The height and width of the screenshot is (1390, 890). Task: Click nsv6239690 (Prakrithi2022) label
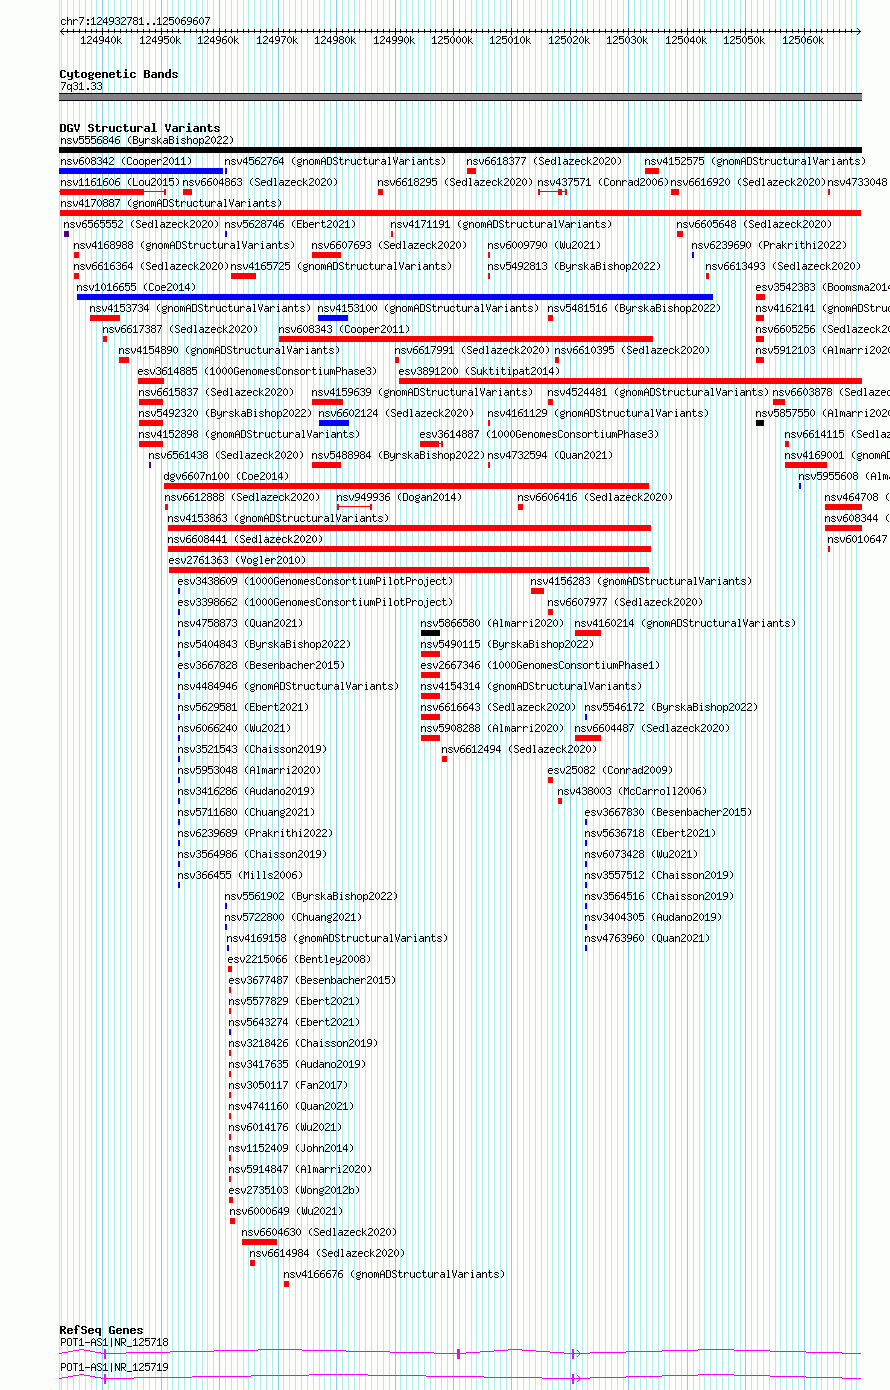(769, 246)
